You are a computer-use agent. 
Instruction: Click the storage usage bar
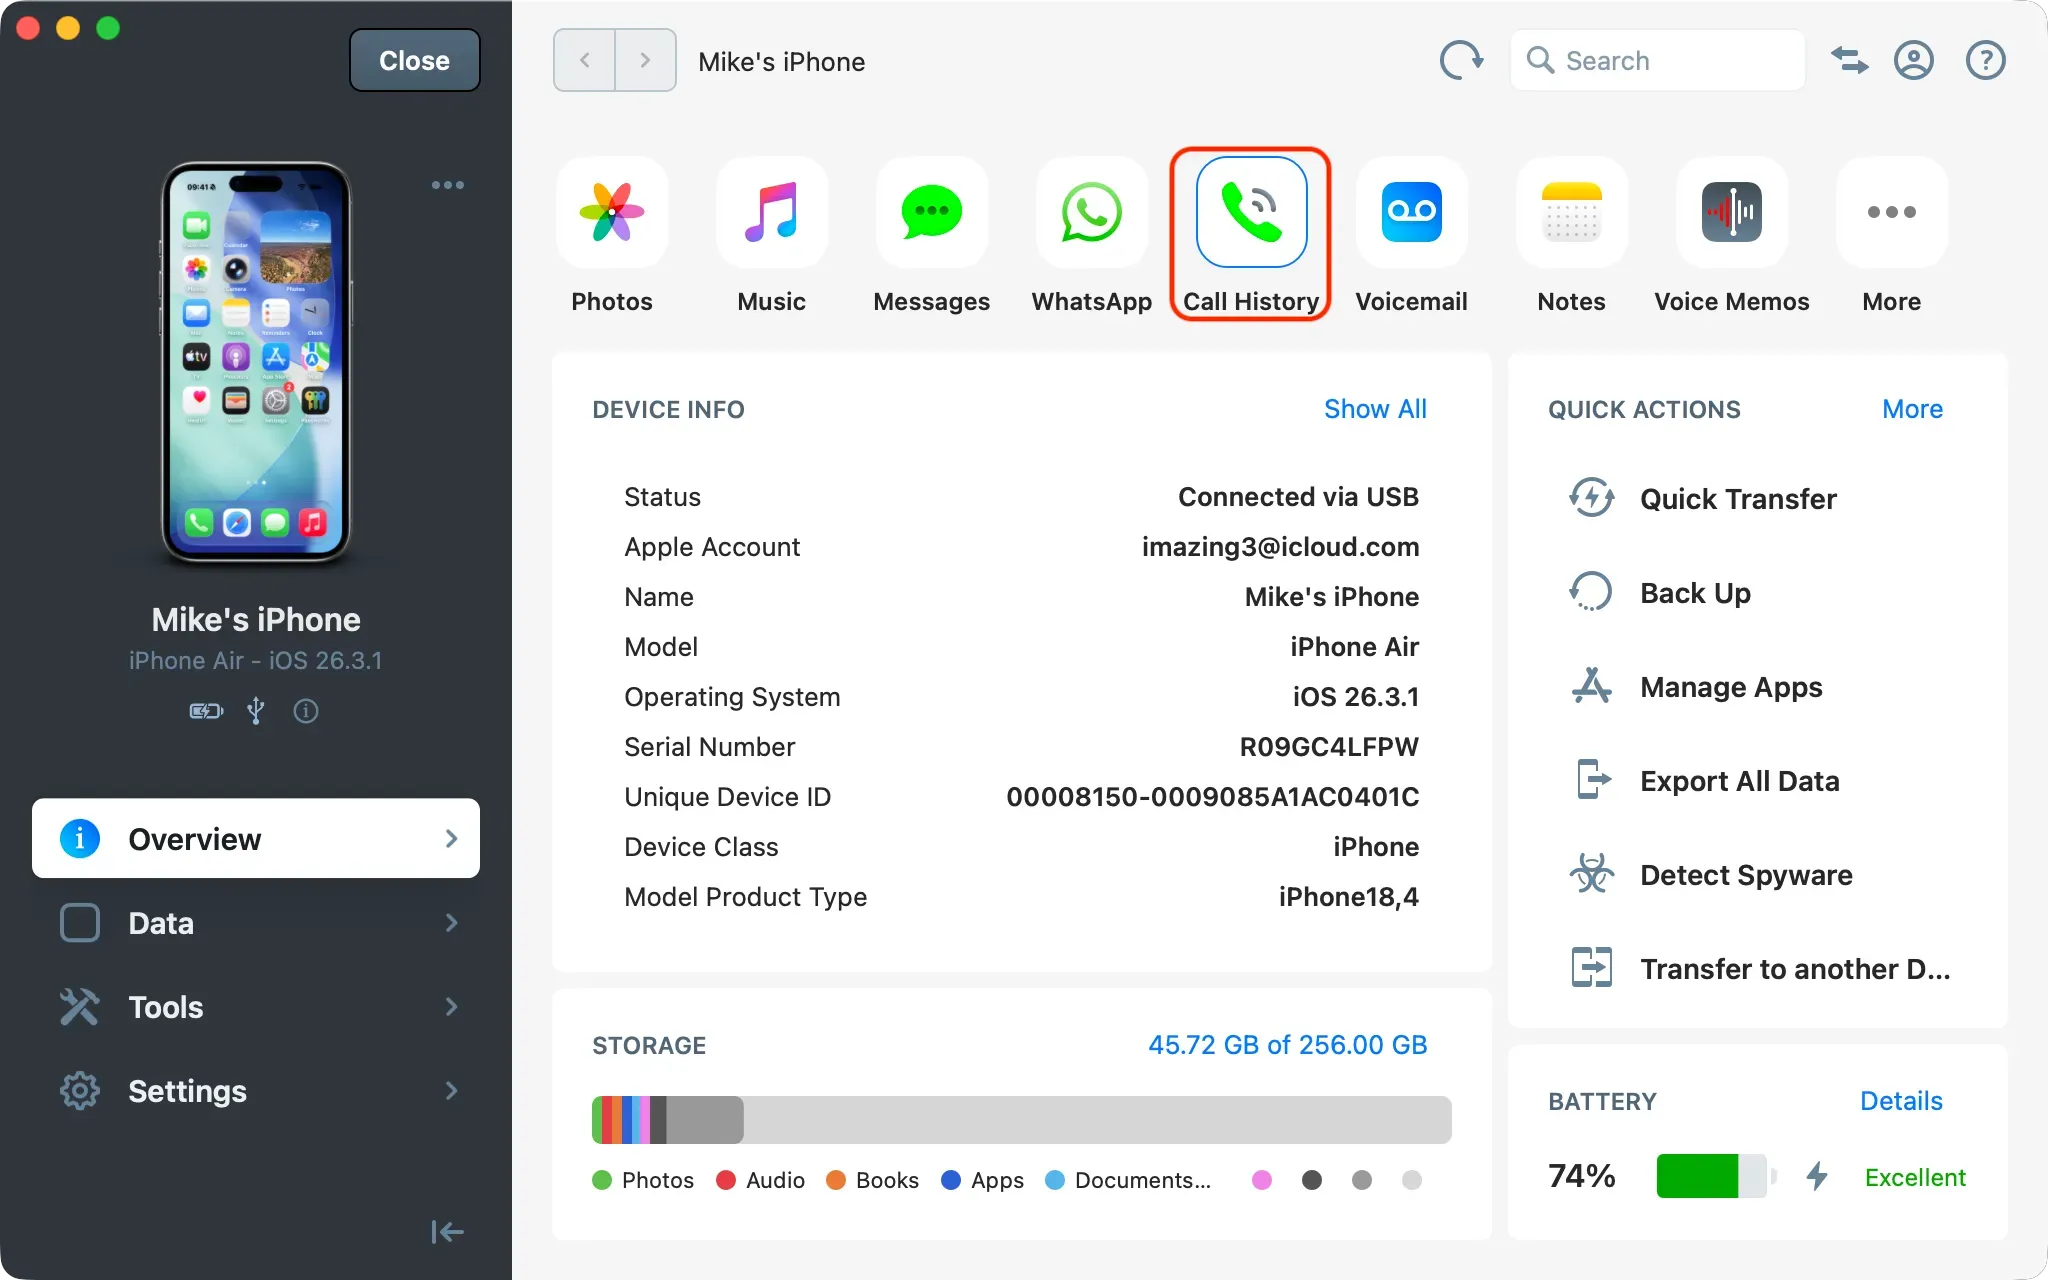coord(1020,1119)
